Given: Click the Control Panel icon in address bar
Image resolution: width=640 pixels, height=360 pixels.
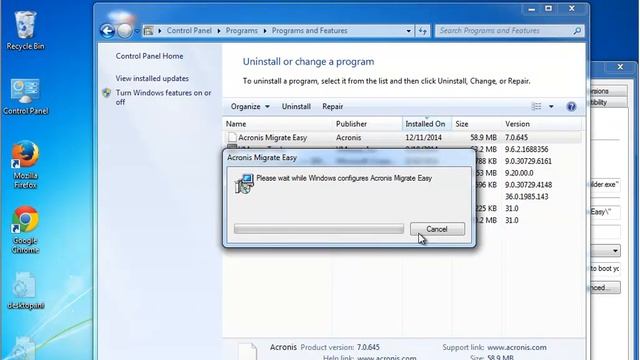Looking at the screenshot, I should click(149, 31).
